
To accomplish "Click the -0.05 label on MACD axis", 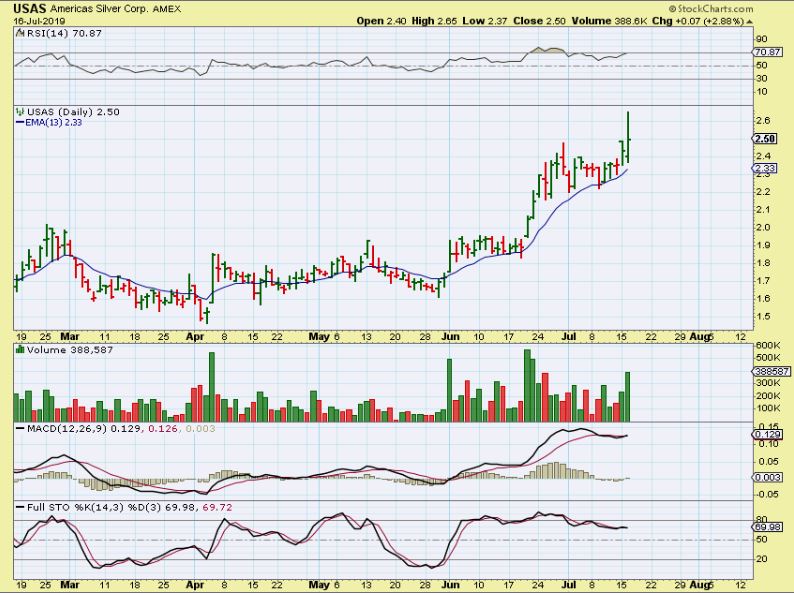I will click(768, 494).
